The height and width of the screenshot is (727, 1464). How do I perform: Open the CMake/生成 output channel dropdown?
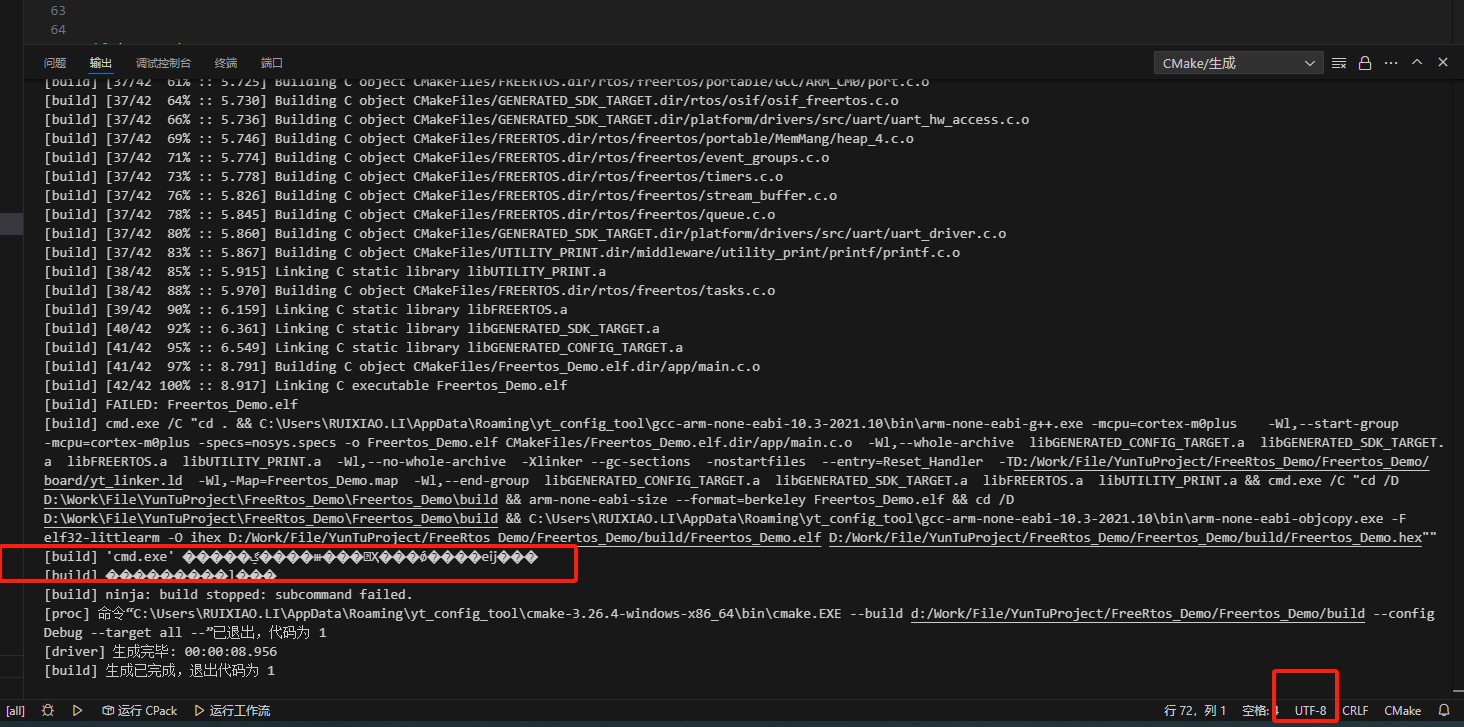pos(1238,63)
